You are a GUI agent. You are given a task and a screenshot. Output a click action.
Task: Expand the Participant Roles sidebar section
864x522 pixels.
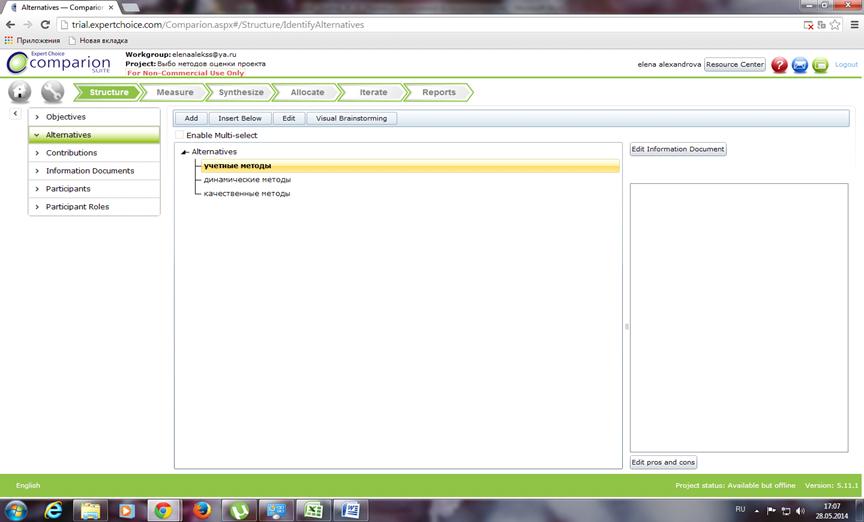(37, 207)
